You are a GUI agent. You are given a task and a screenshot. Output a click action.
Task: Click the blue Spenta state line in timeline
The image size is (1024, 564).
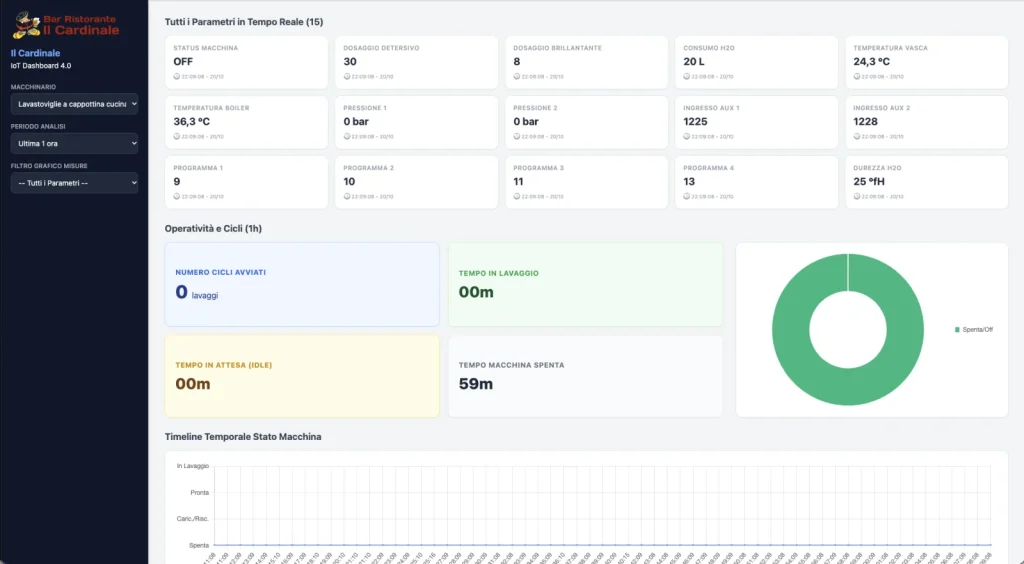602,544
